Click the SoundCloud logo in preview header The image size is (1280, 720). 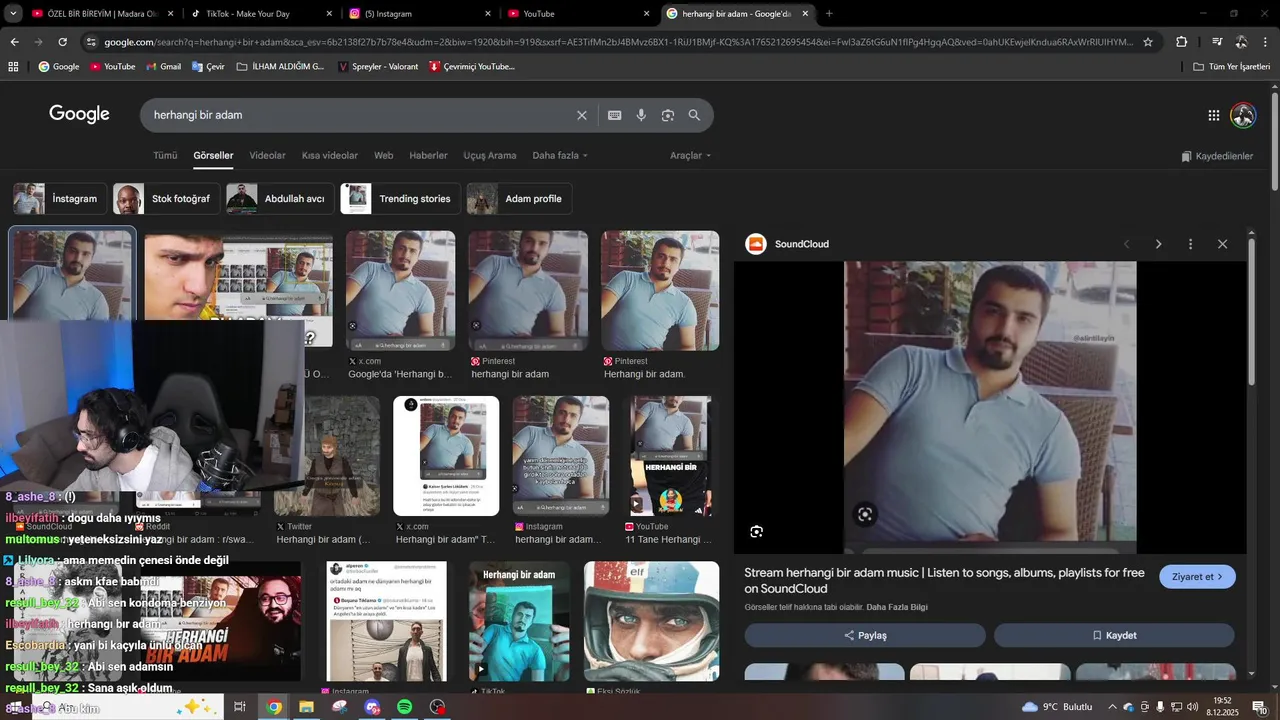[756, 244]
